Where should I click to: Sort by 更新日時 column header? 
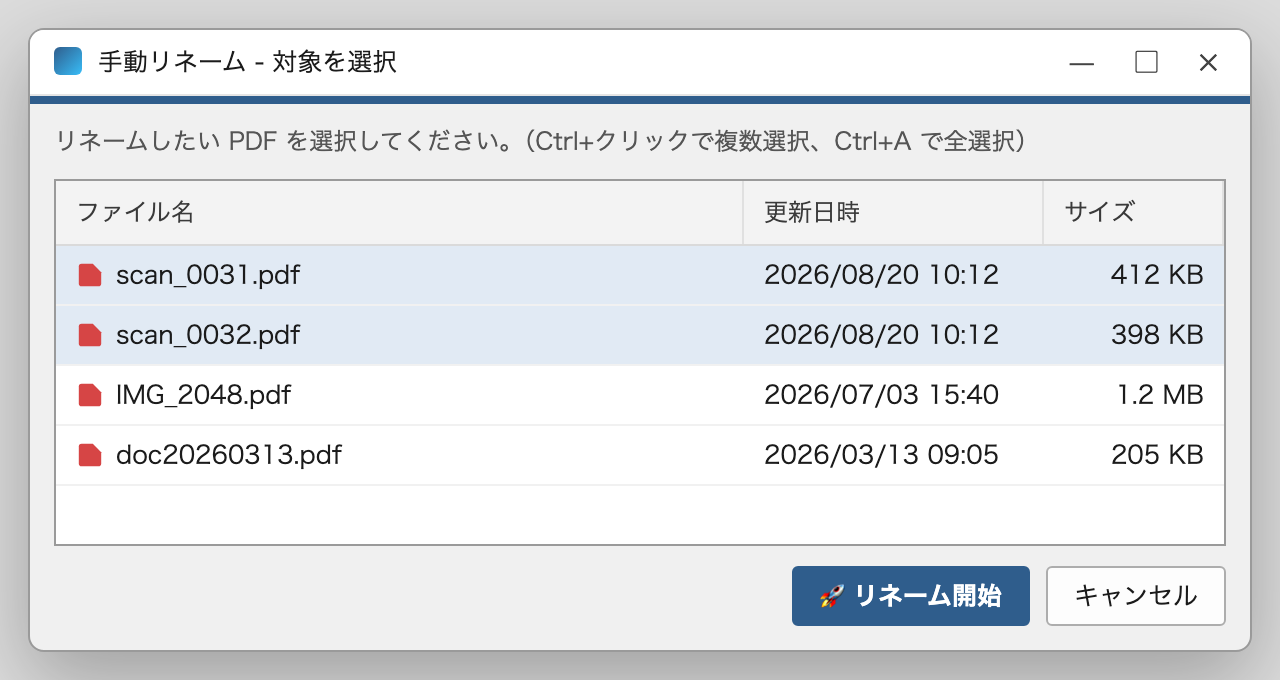click(893, 212)
